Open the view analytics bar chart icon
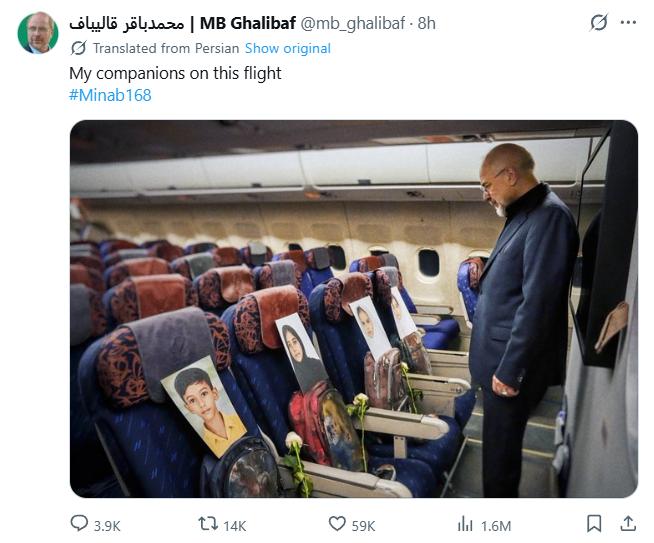Image resolution: width=654 pixels, height=543 pixels. pyautogui.click(x=465, y=524)
